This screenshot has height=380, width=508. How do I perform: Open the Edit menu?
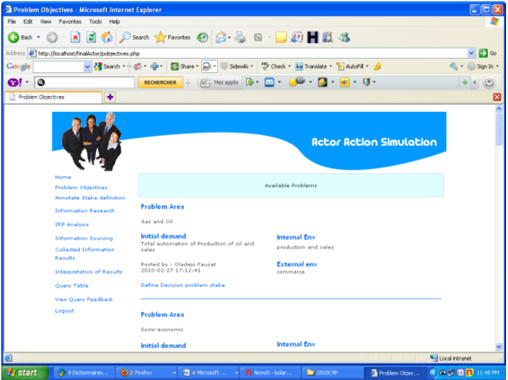coord(28,22)
